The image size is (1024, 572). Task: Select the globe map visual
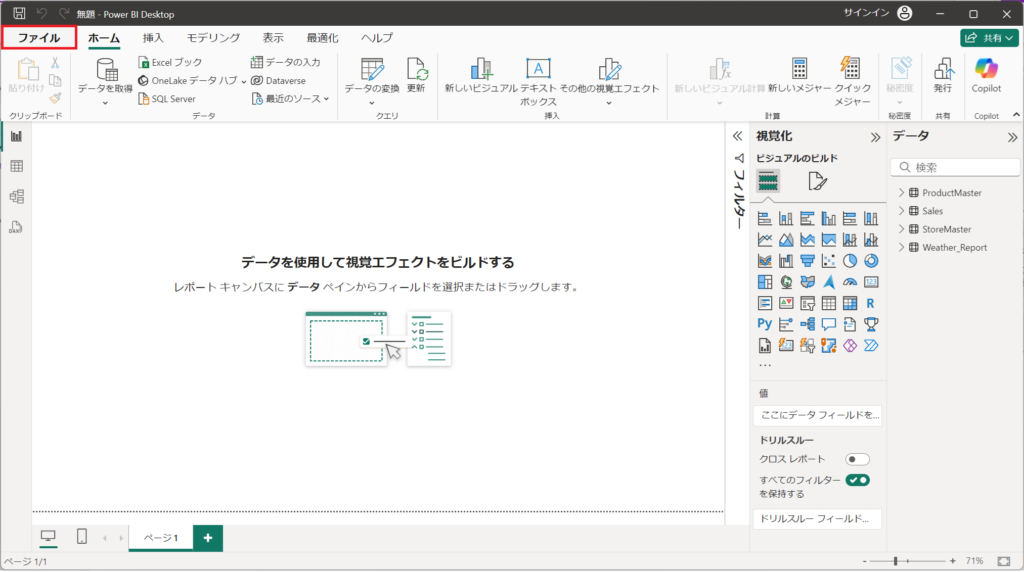click(x=786, y=282)
